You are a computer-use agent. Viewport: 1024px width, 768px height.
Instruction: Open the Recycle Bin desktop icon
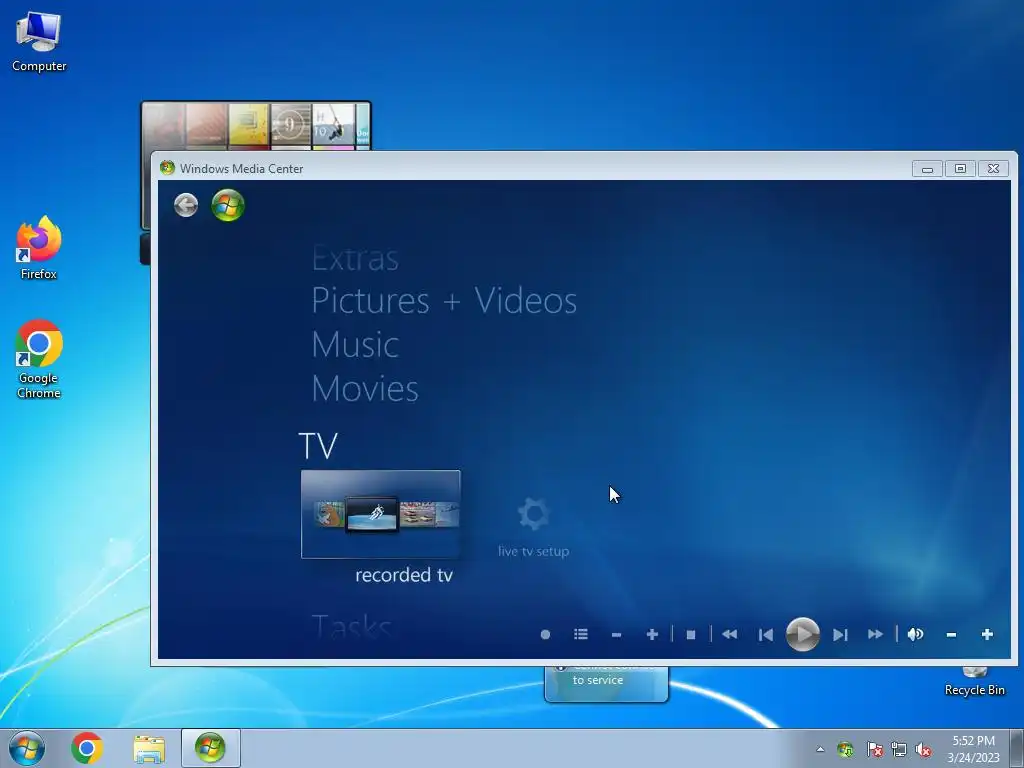(x=974, y=681)
